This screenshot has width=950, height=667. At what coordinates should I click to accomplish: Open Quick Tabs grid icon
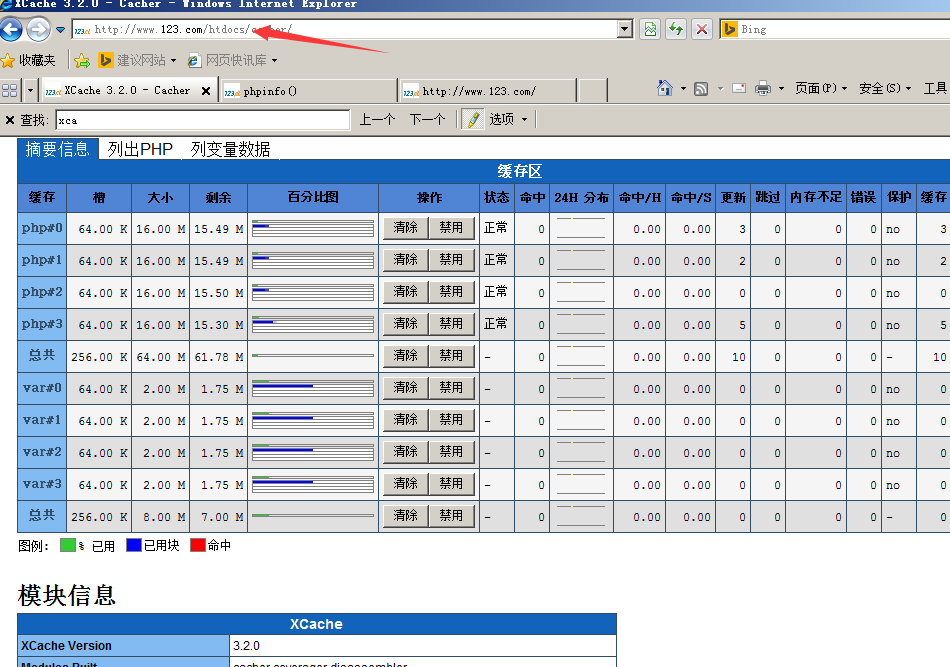click(x=10, y=90)
